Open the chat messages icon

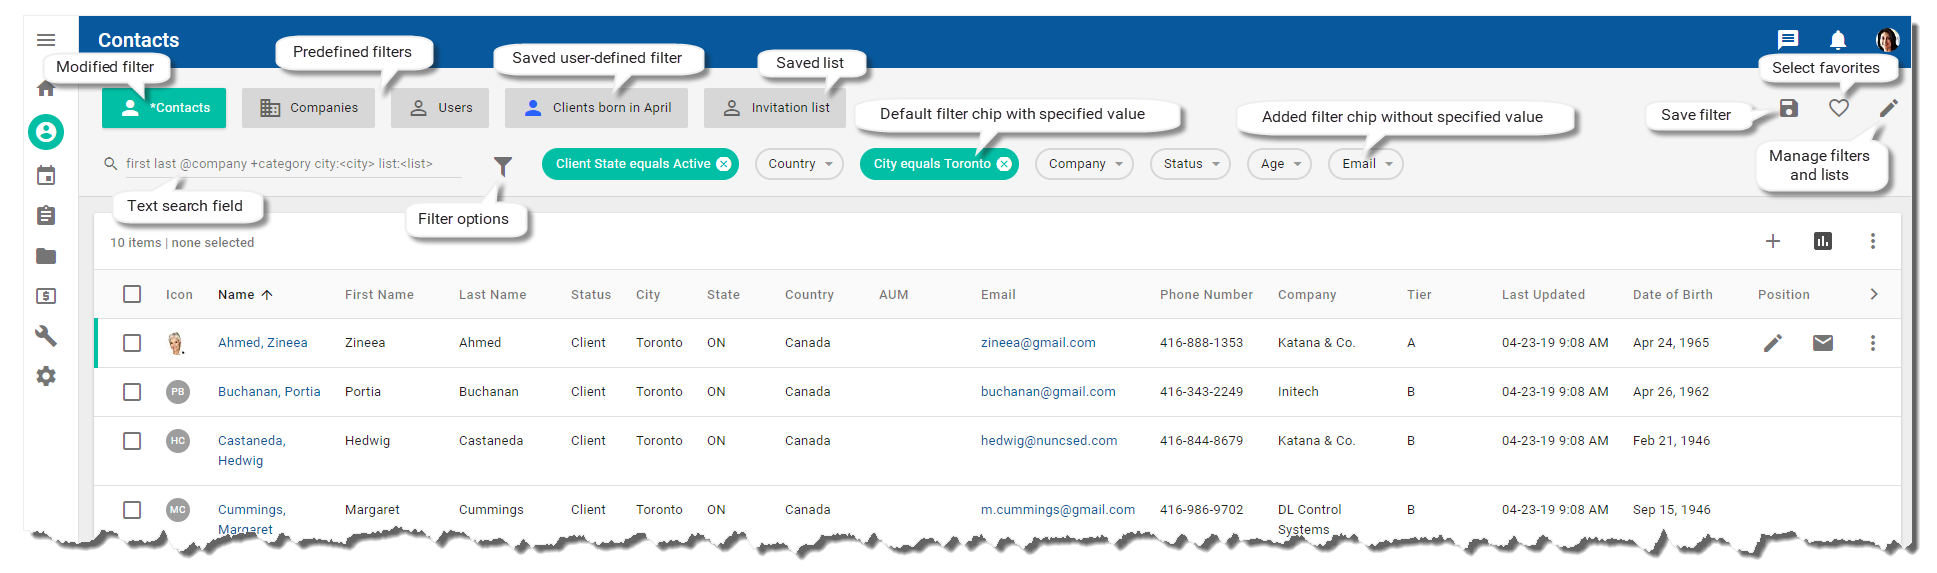pyautogui.click(x=1788, y=40)
